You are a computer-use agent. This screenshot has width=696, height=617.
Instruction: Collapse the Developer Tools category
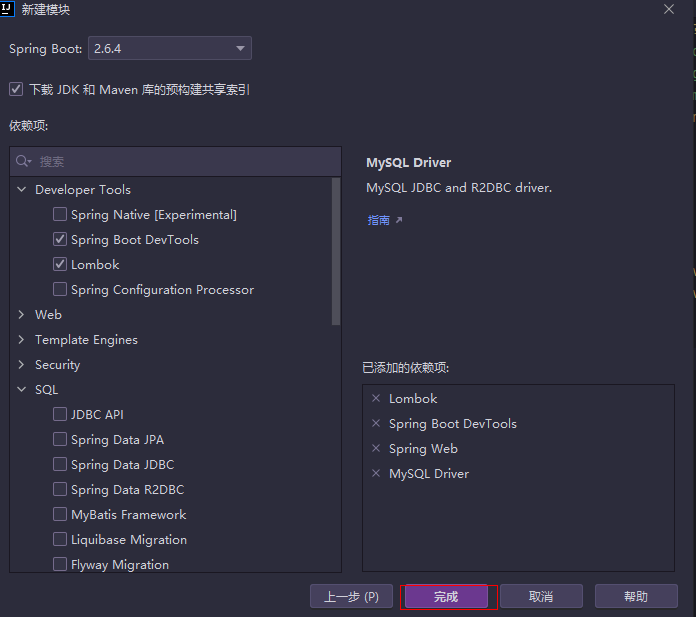pyautogui.click(x=21, y=190)
